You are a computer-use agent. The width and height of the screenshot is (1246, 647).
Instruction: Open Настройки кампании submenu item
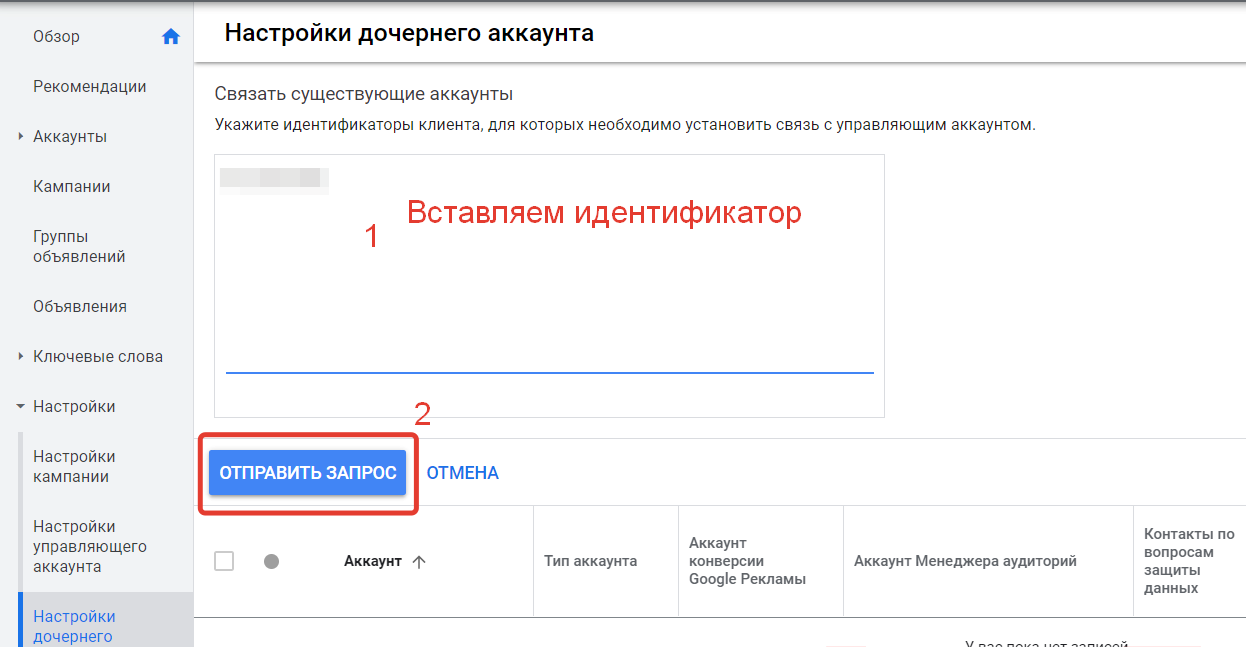(74, 467)
